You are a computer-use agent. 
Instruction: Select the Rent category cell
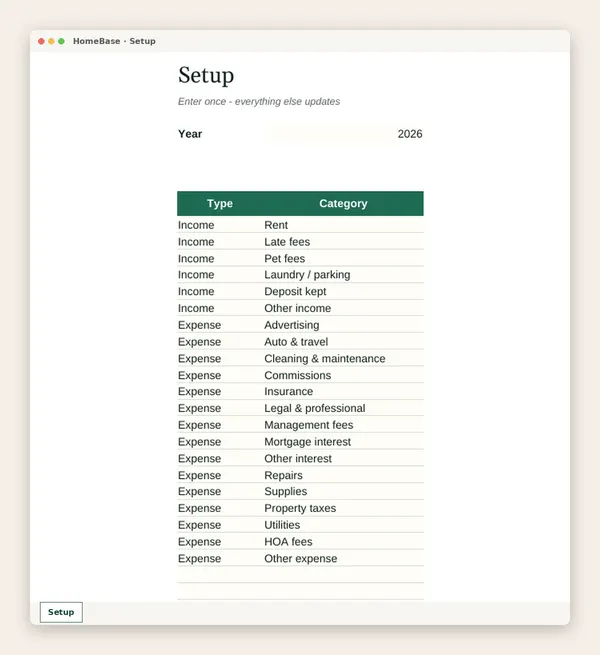click(343, 225)
